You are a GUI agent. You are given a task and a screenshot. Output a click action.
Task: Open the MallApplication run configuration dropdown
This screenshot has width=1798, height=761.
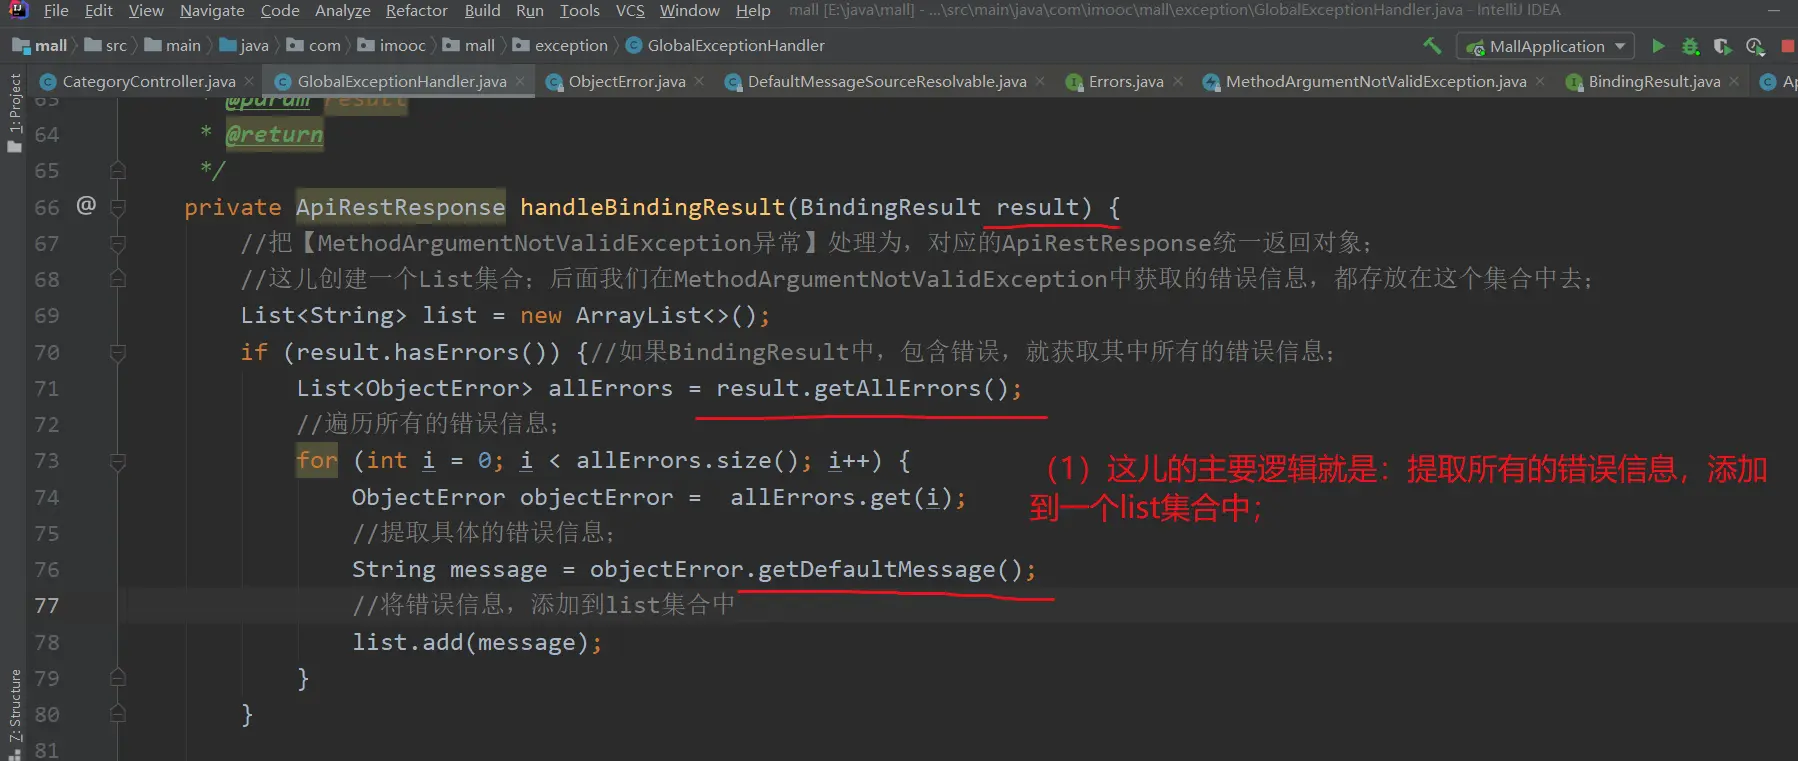click(1546, 46)
